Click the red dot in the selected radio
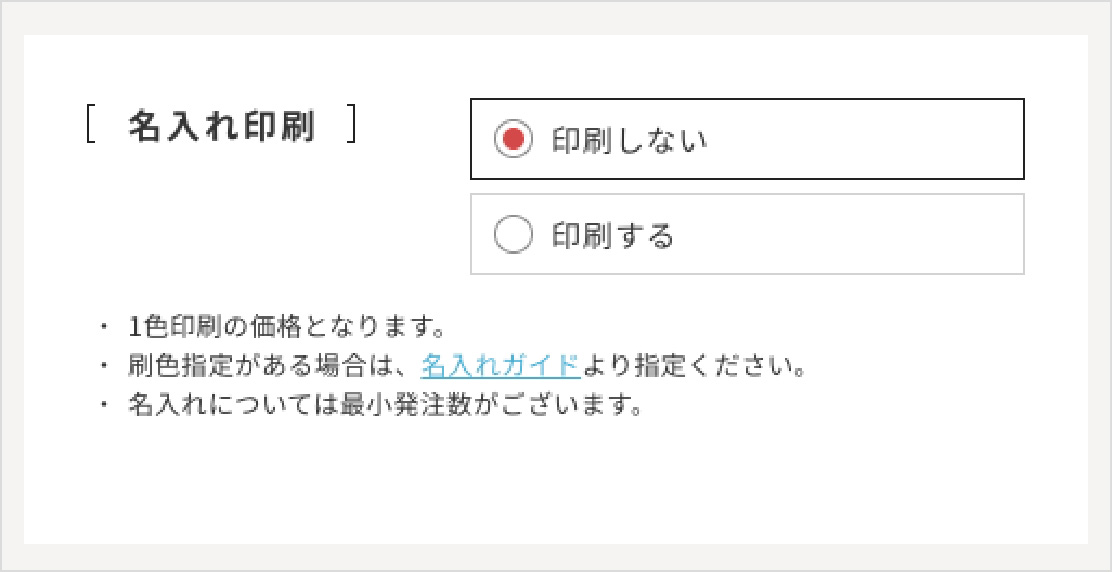This screenshot has height=572, width=1112. point(513,140)
